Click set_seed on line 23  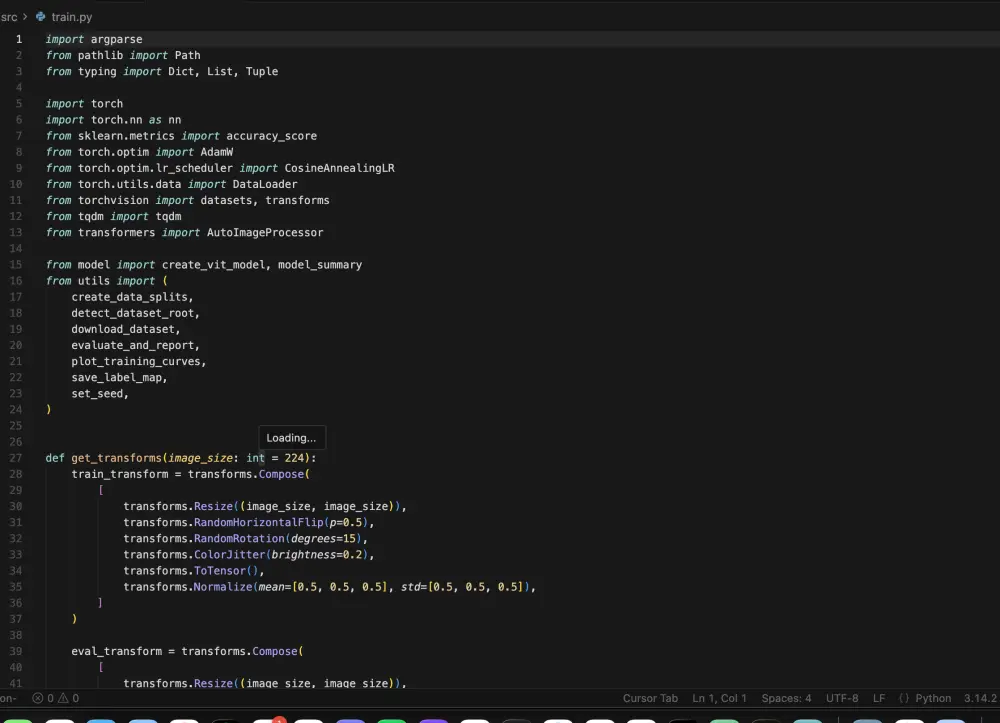(x=97, y=393)
